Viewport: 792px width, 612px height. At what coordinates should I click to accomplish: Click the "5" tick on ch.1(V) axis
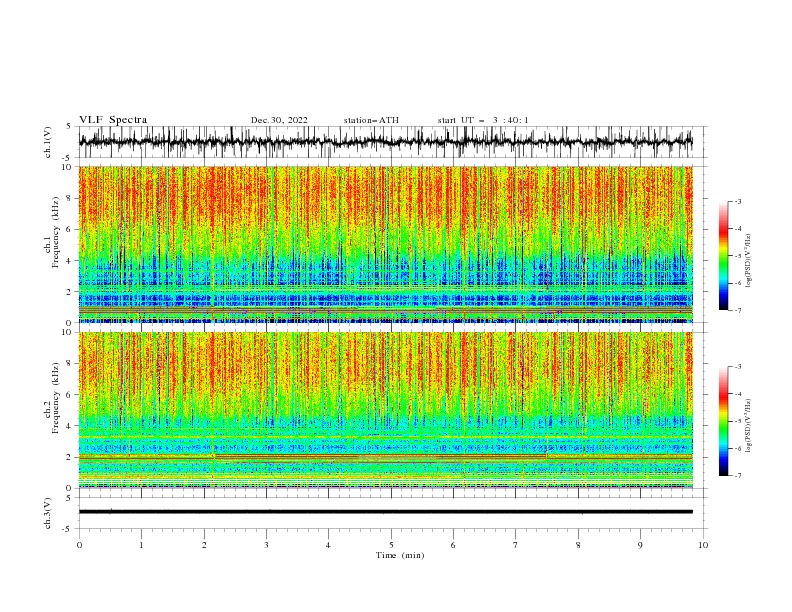pyautogui.click(x=69, y=126)
